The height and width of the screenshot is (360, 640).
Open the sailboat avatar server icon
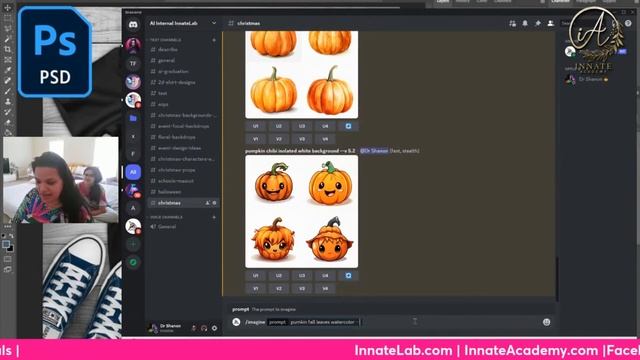(x=133, y=226)
